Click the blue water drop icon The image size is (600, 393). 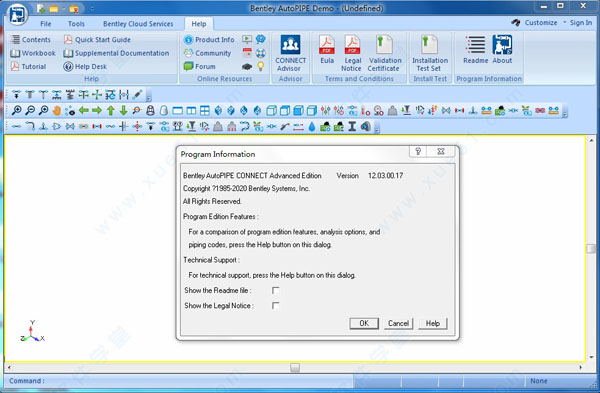(312, 126)
